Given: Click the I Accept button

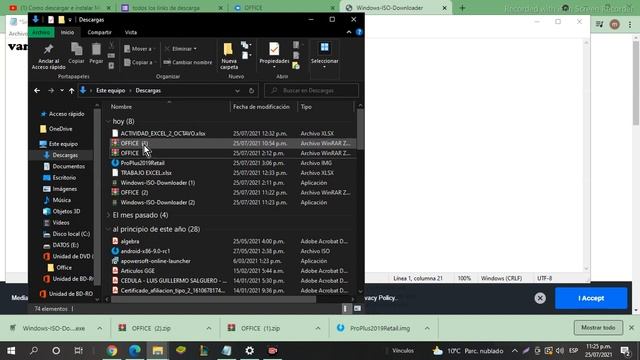Looking at the screenshot, I should 591,298.
